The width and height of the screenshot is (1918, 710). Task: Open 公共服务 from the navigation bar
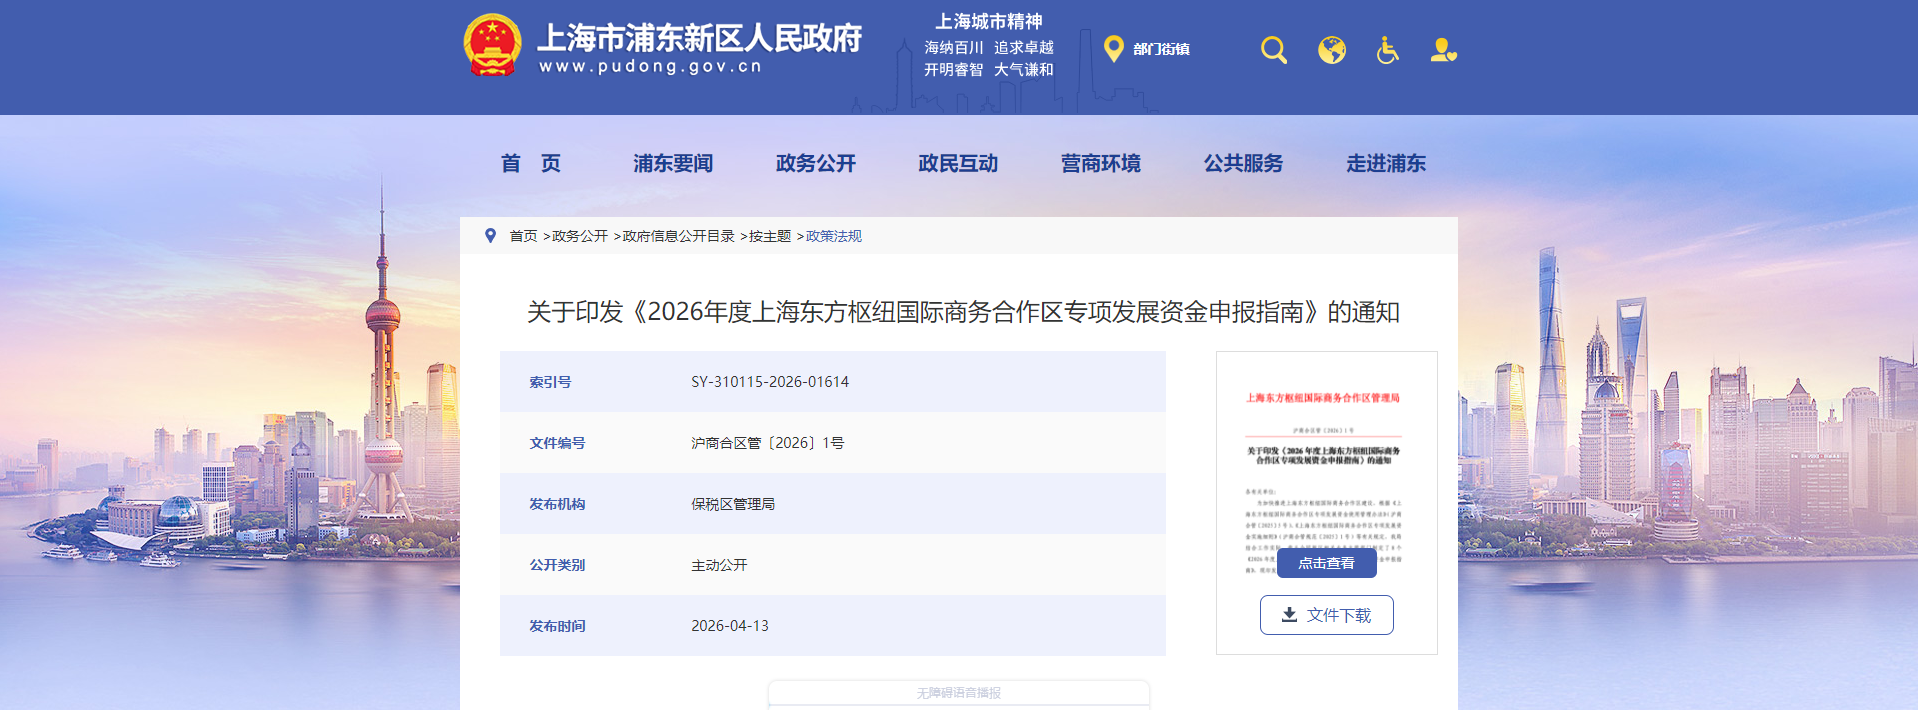coord(1243,163)
